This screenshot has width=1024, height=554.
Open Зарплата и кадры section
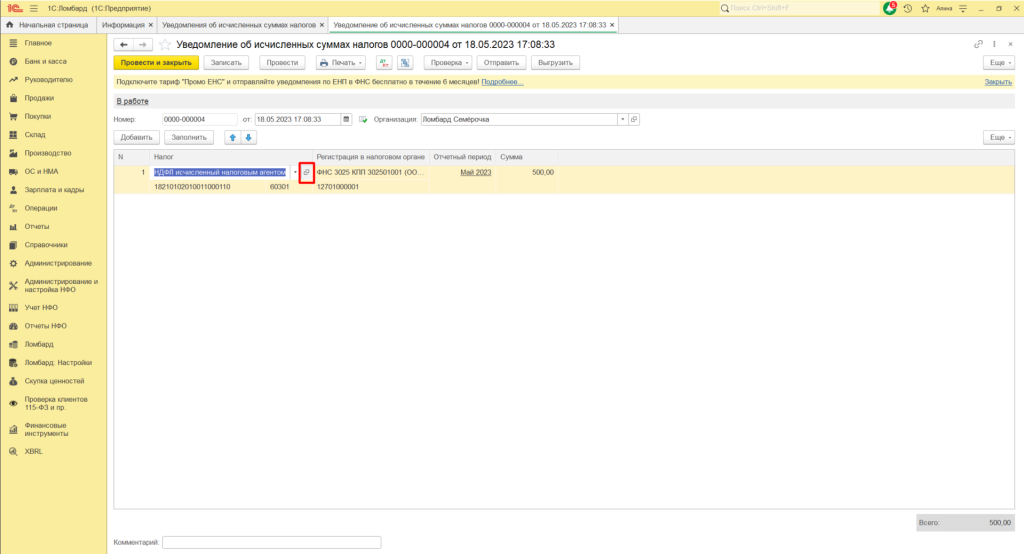point(53,189)
